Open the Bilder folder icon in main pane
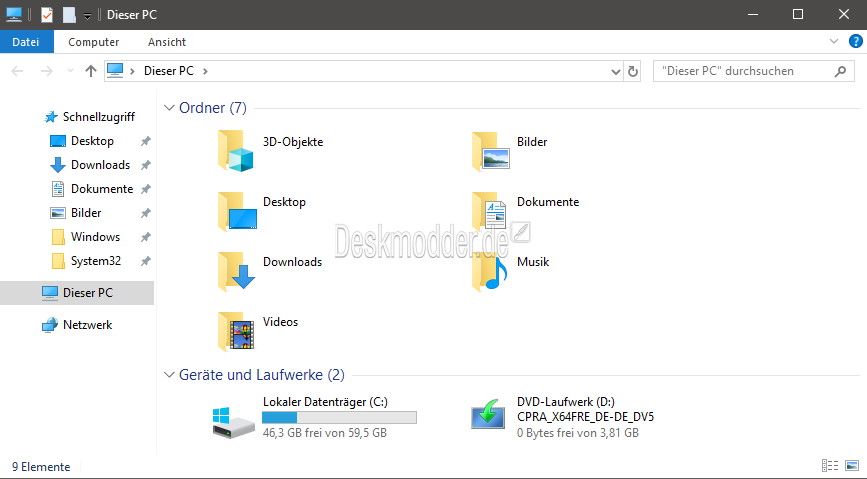 [490, 151]
